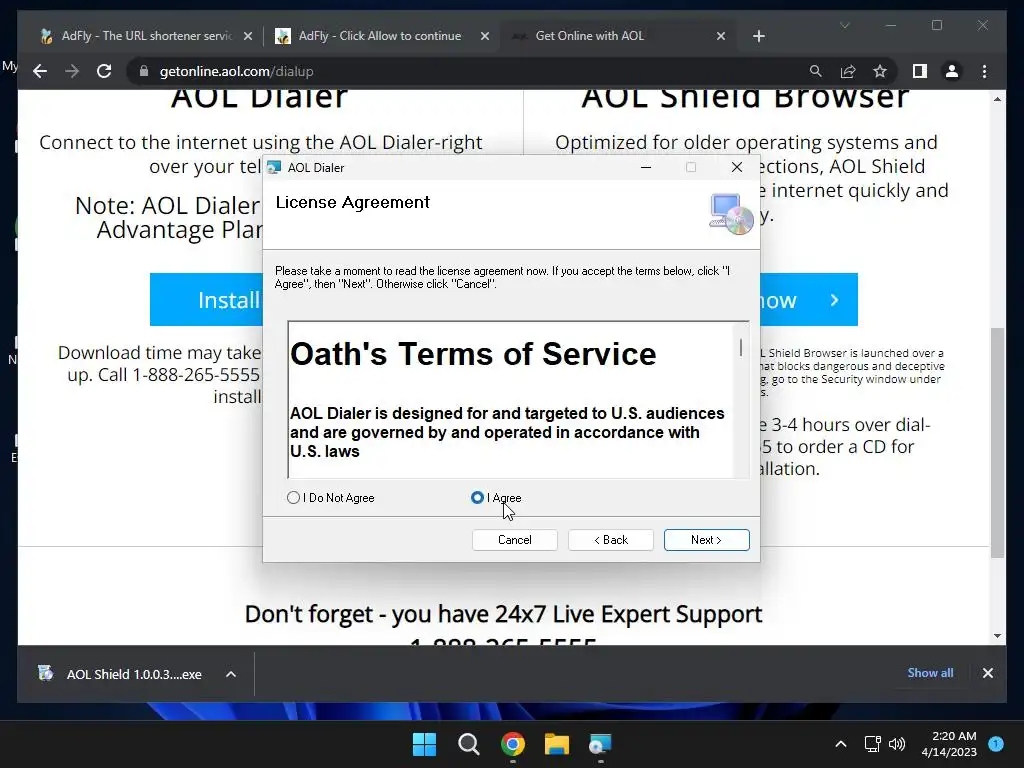Image resolution: width=1024 pixels, height=768 pixels.
Task: Cancel the AOL Dialer installation
Action: pyautogui.click(x=515, y=540)
